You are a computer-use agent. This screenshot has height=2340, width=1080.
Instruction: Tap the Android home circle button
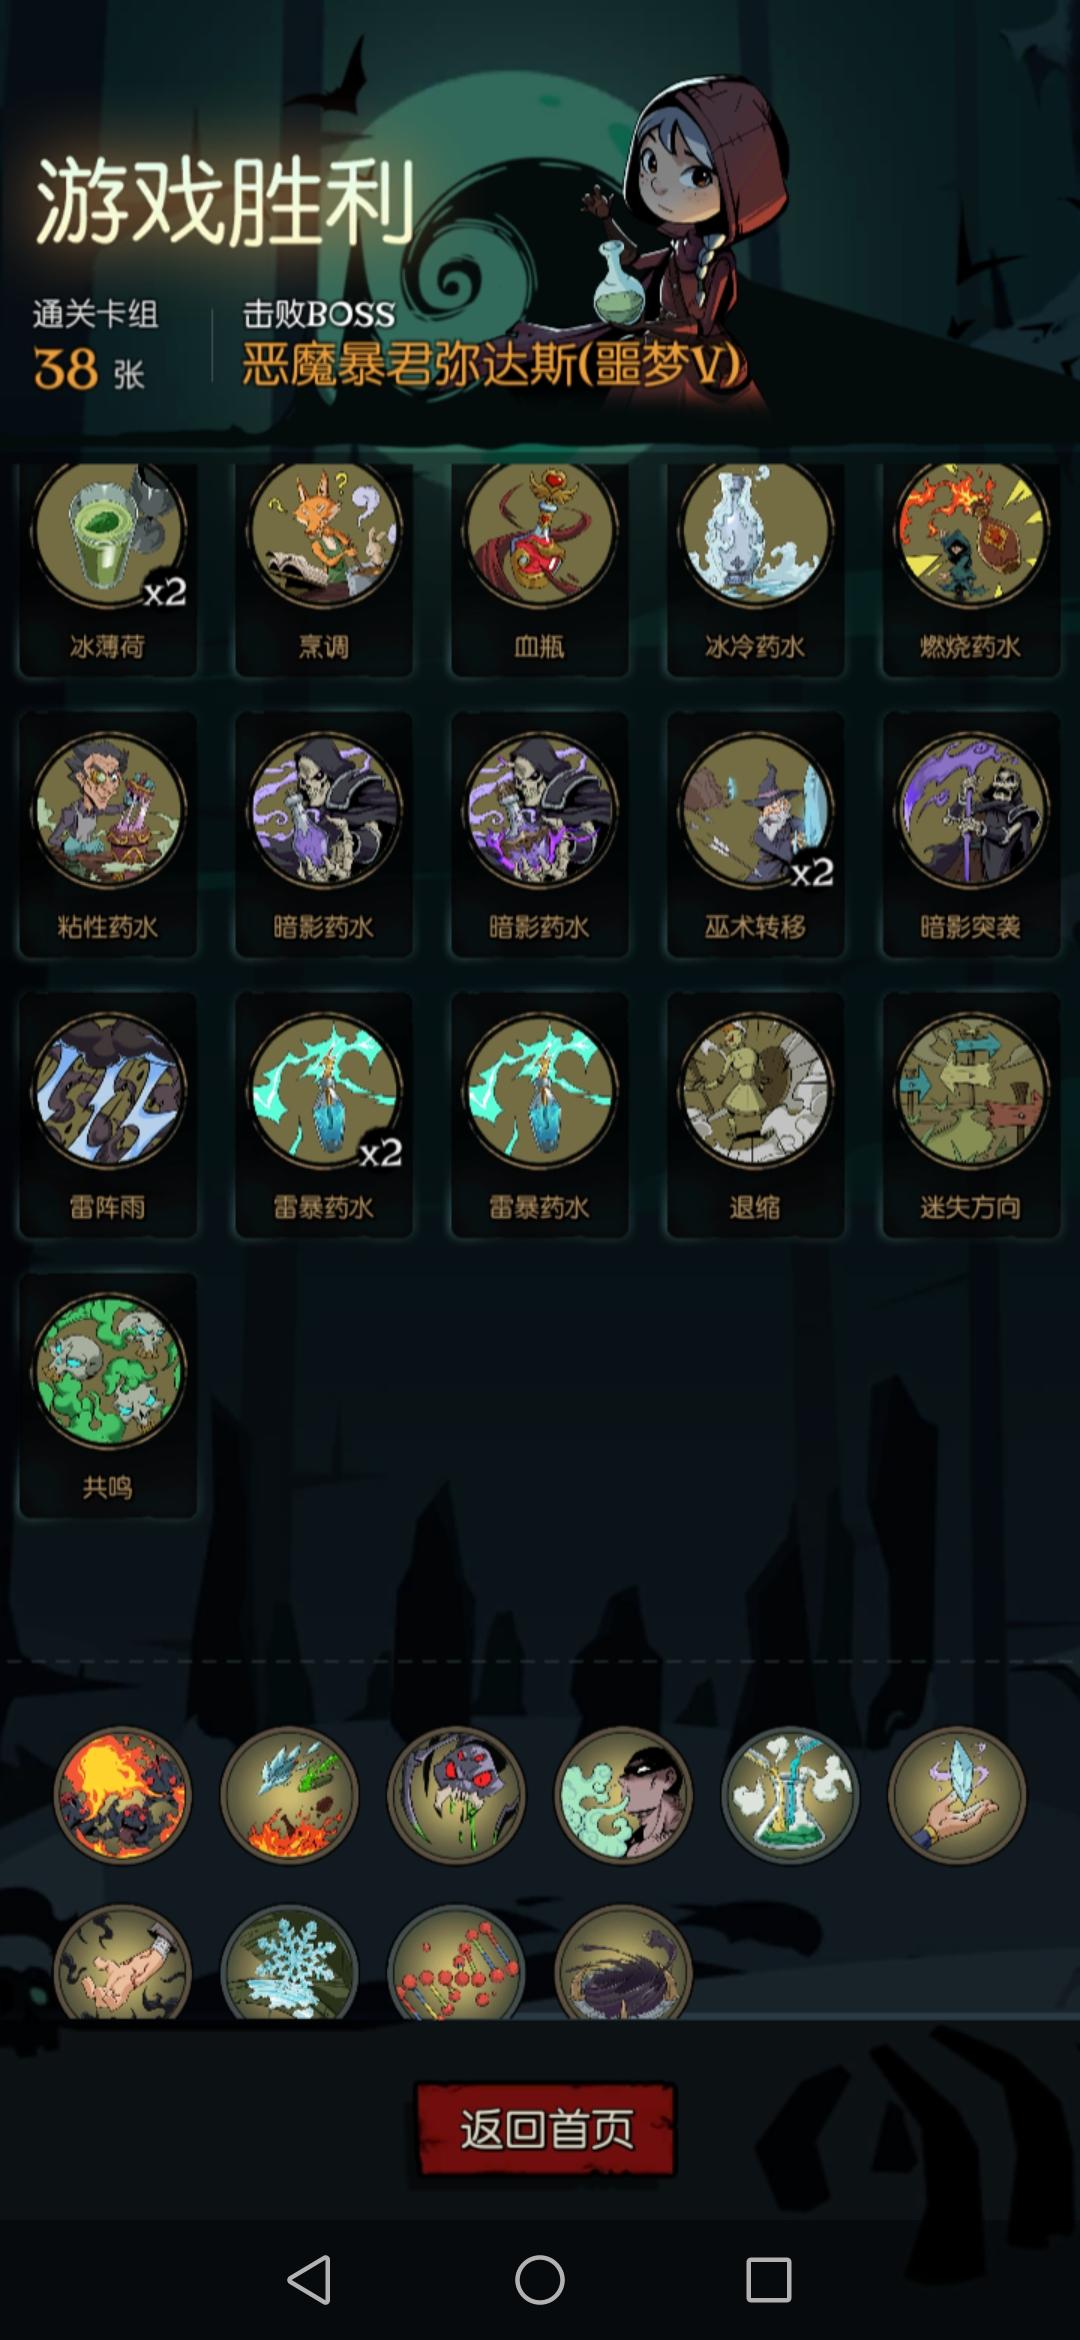[540, 2280]
